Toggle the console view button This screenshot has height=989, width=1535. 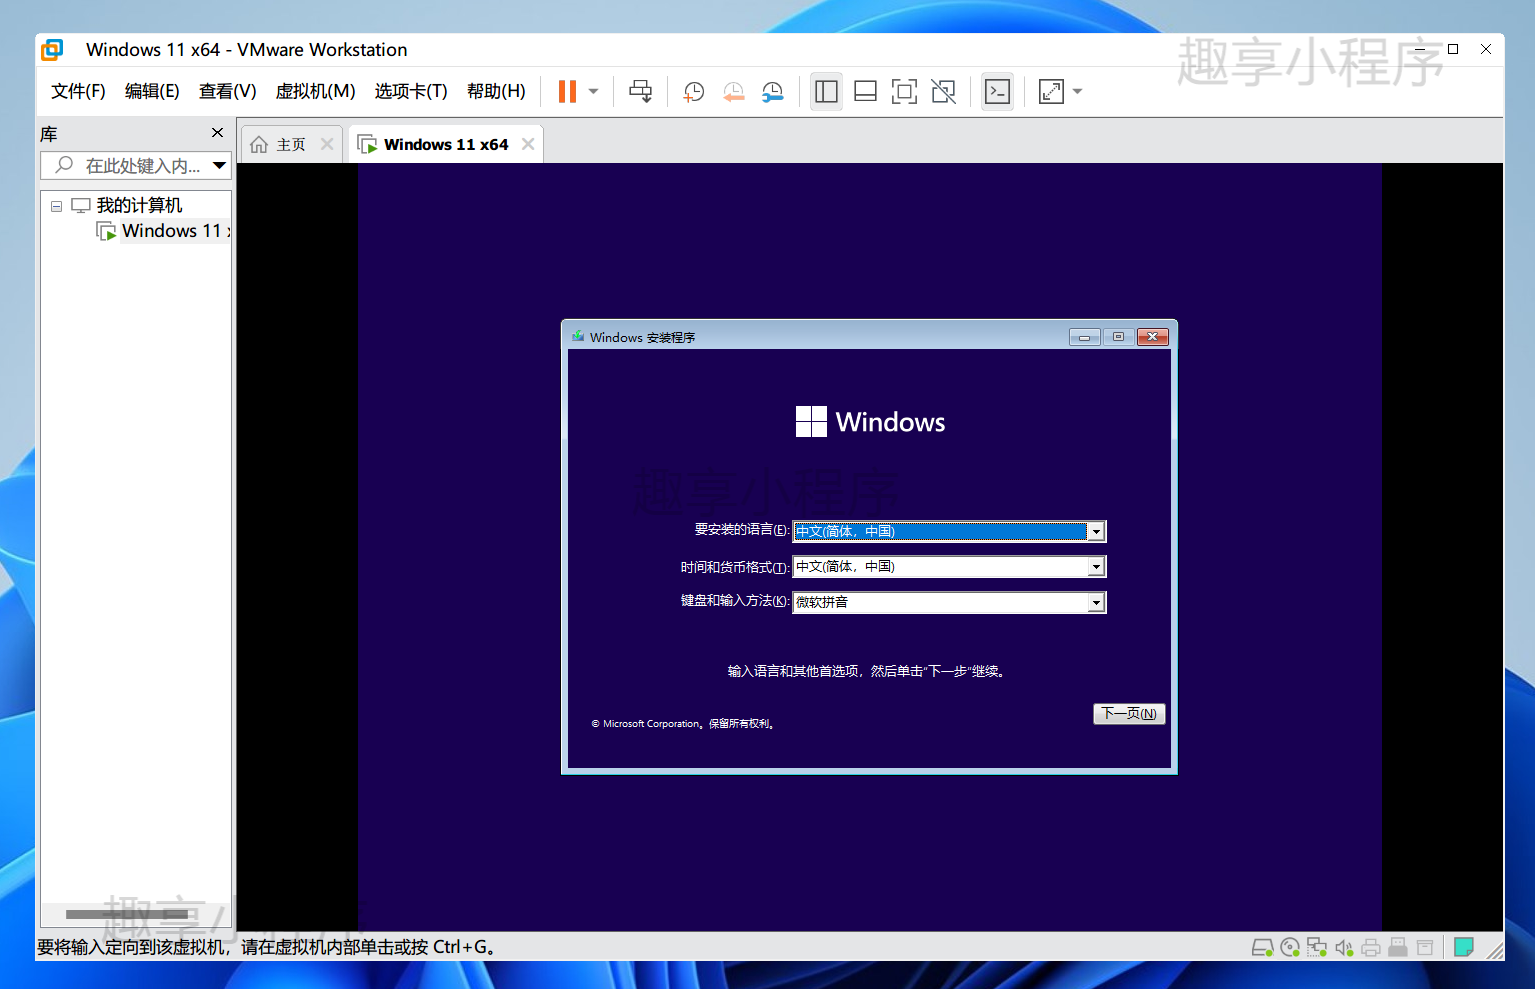pos(997,91)
